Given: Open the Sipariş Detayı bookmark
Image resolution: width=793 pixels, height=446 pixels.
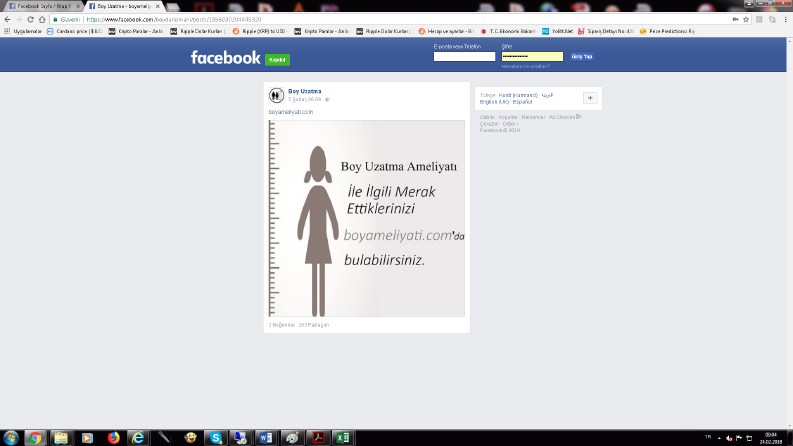Looking at the screenshot, I should coord(605,31).
